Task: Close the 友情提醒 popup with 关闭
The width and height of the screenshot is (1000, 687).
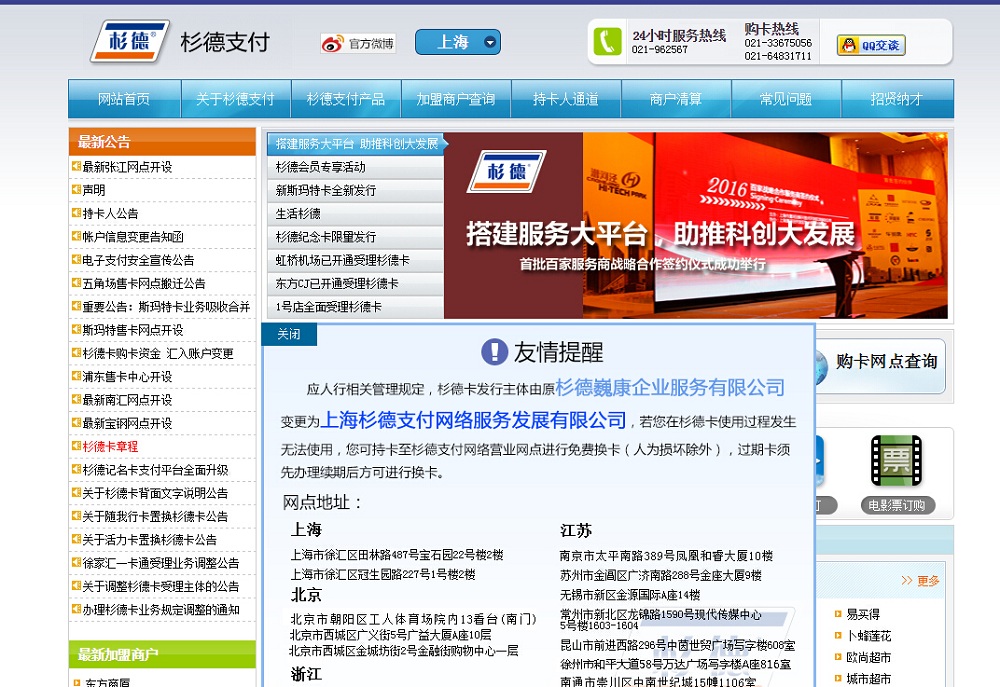Action: (x=289, y=334)
